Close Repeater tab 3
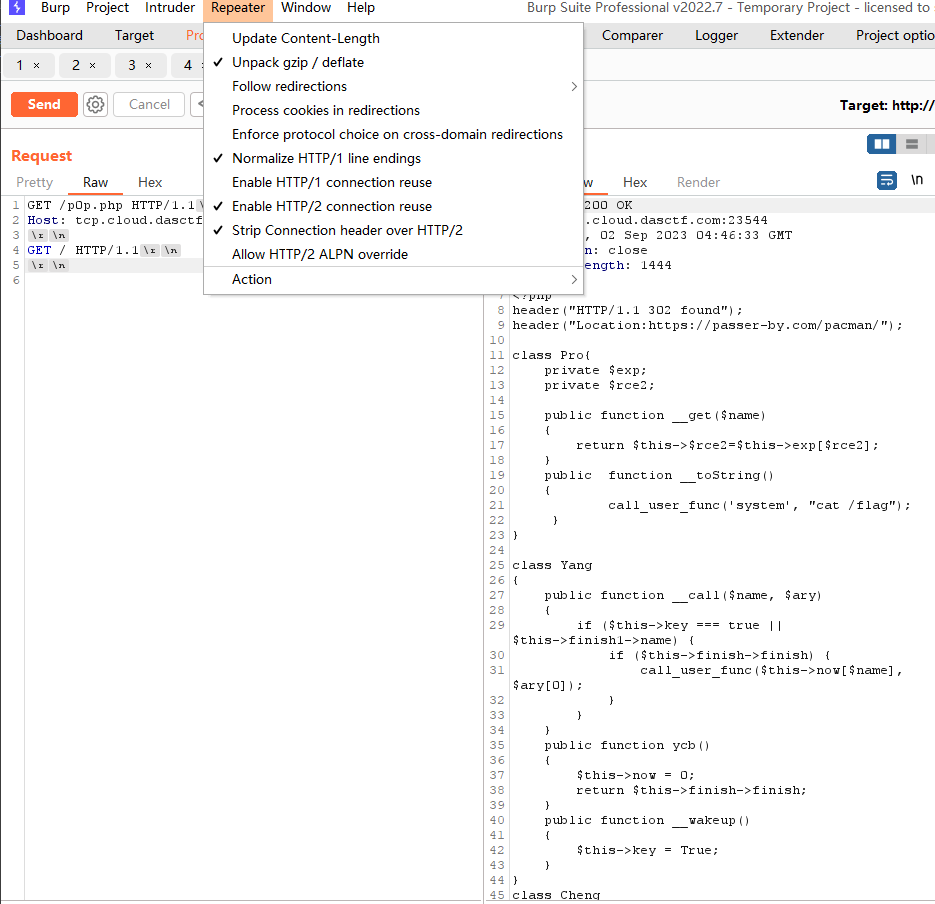Screen dimensions: 935x904 [x=148, y=66]
